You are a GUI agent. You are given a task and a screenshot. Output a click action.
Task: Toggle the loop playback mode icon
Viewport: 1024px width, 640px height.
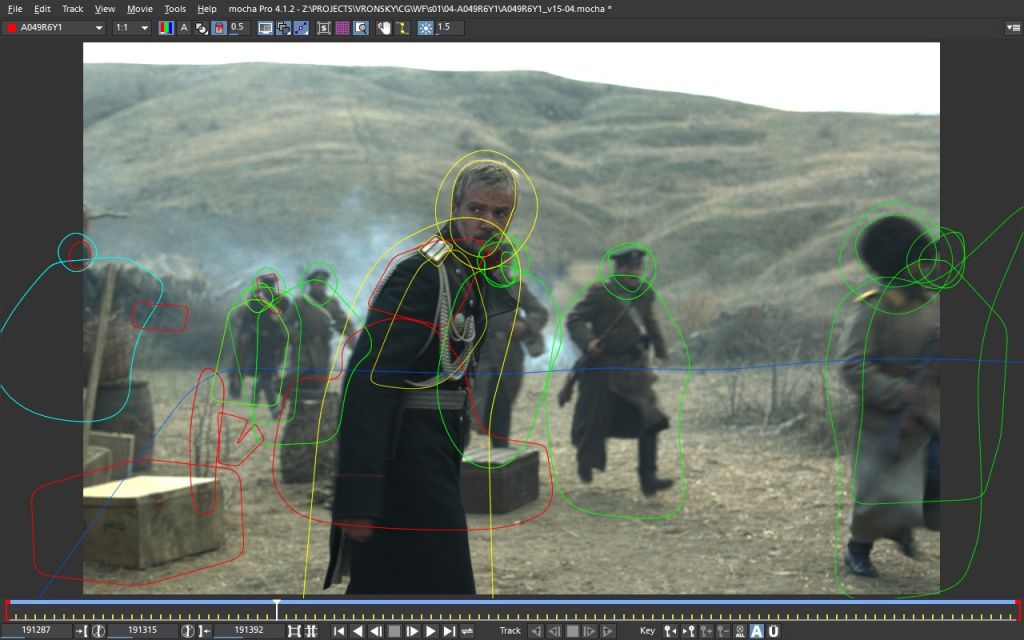467,631
